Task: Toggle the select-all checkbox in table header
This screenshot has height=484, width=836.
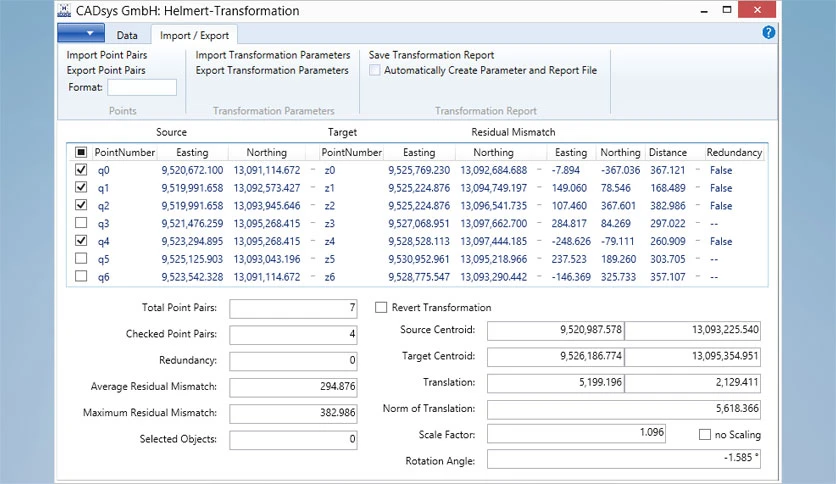Action: coord(81,152)
